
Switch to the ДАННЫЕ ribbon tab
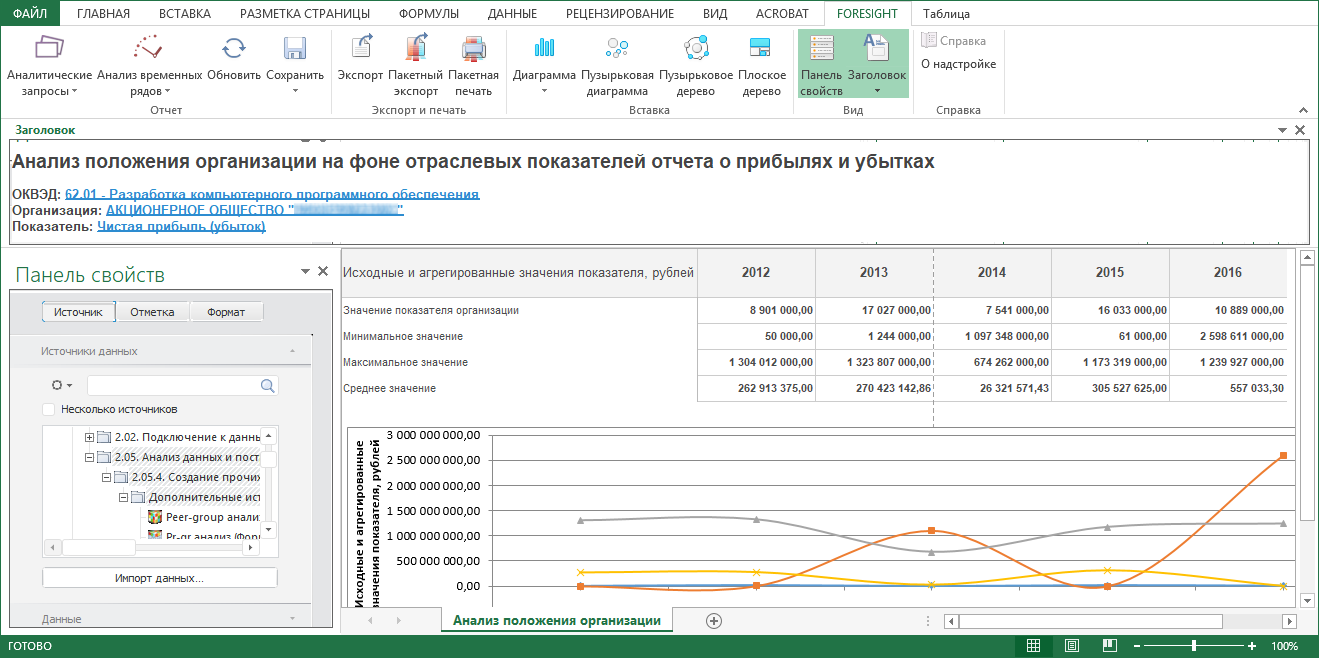512,13
